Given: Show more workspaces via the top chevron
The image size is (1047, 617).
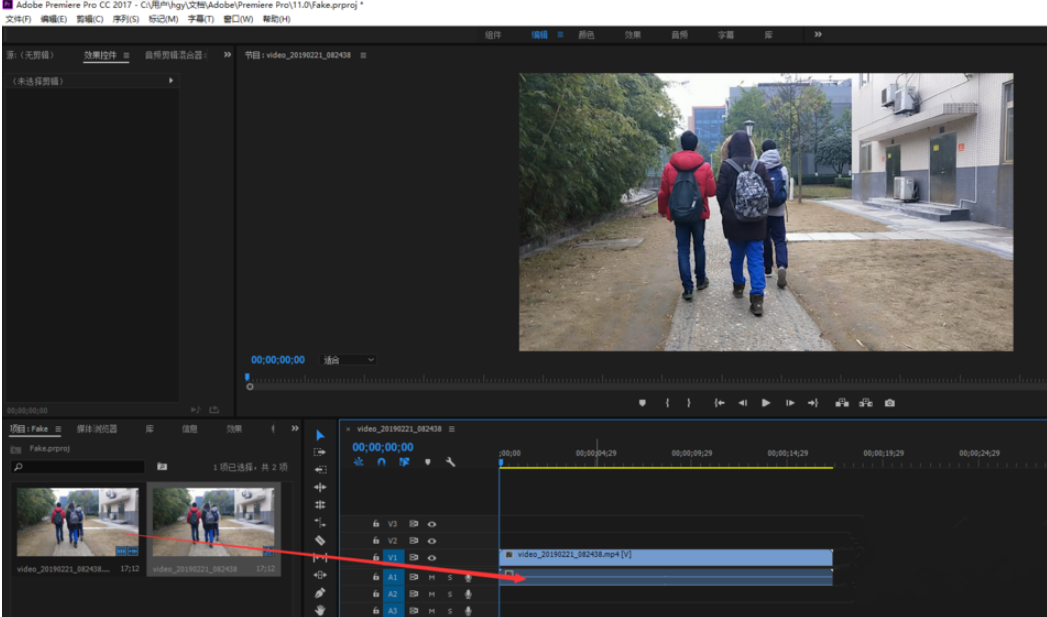Looking at the screenshot, I should coord(818,34).
